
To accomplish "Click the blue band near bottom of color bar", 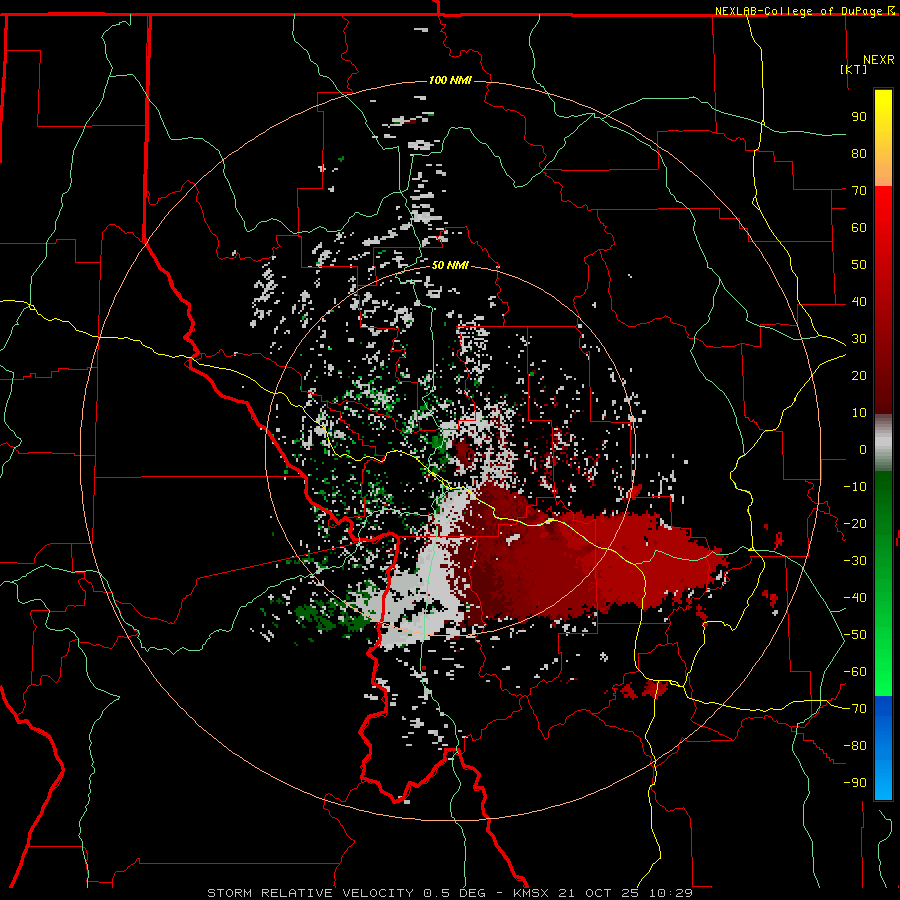I will click(x=883, y=746).
